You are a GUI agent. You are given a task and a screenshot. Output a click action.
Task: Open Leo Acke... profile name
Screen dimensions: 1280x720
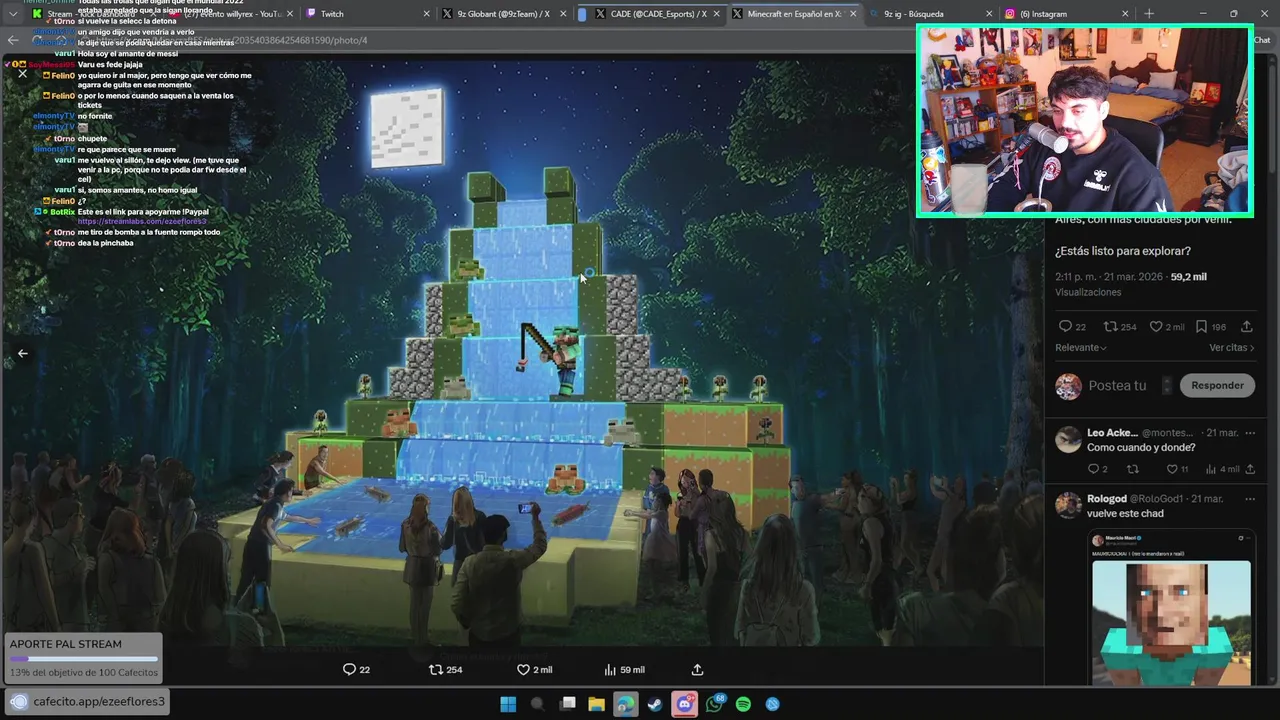[1112, 433]
